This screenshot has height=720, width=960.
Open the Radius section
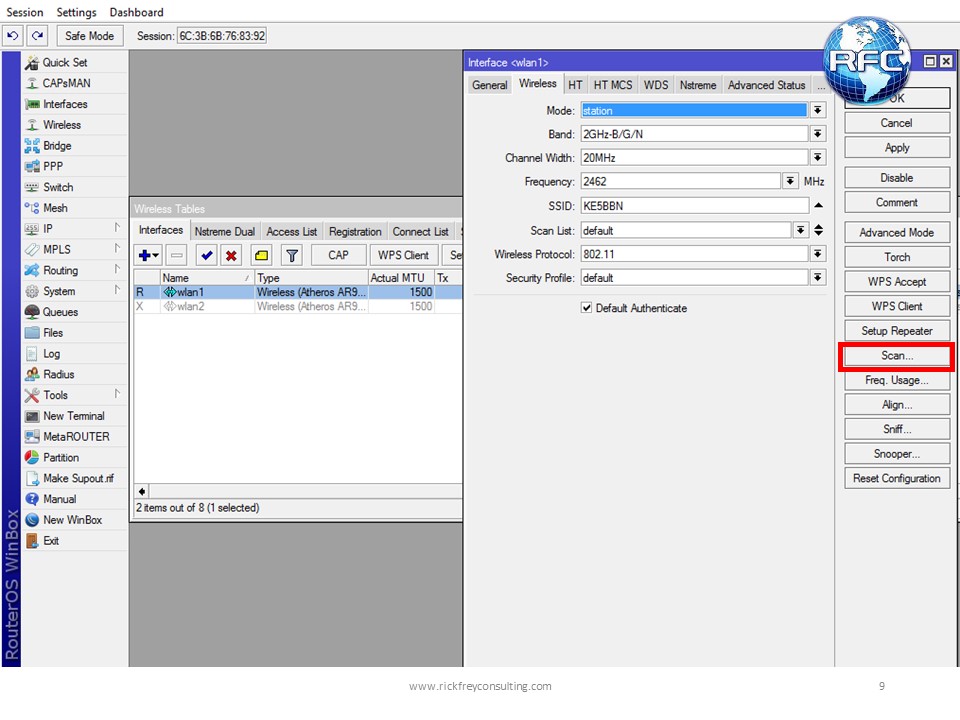58,375
